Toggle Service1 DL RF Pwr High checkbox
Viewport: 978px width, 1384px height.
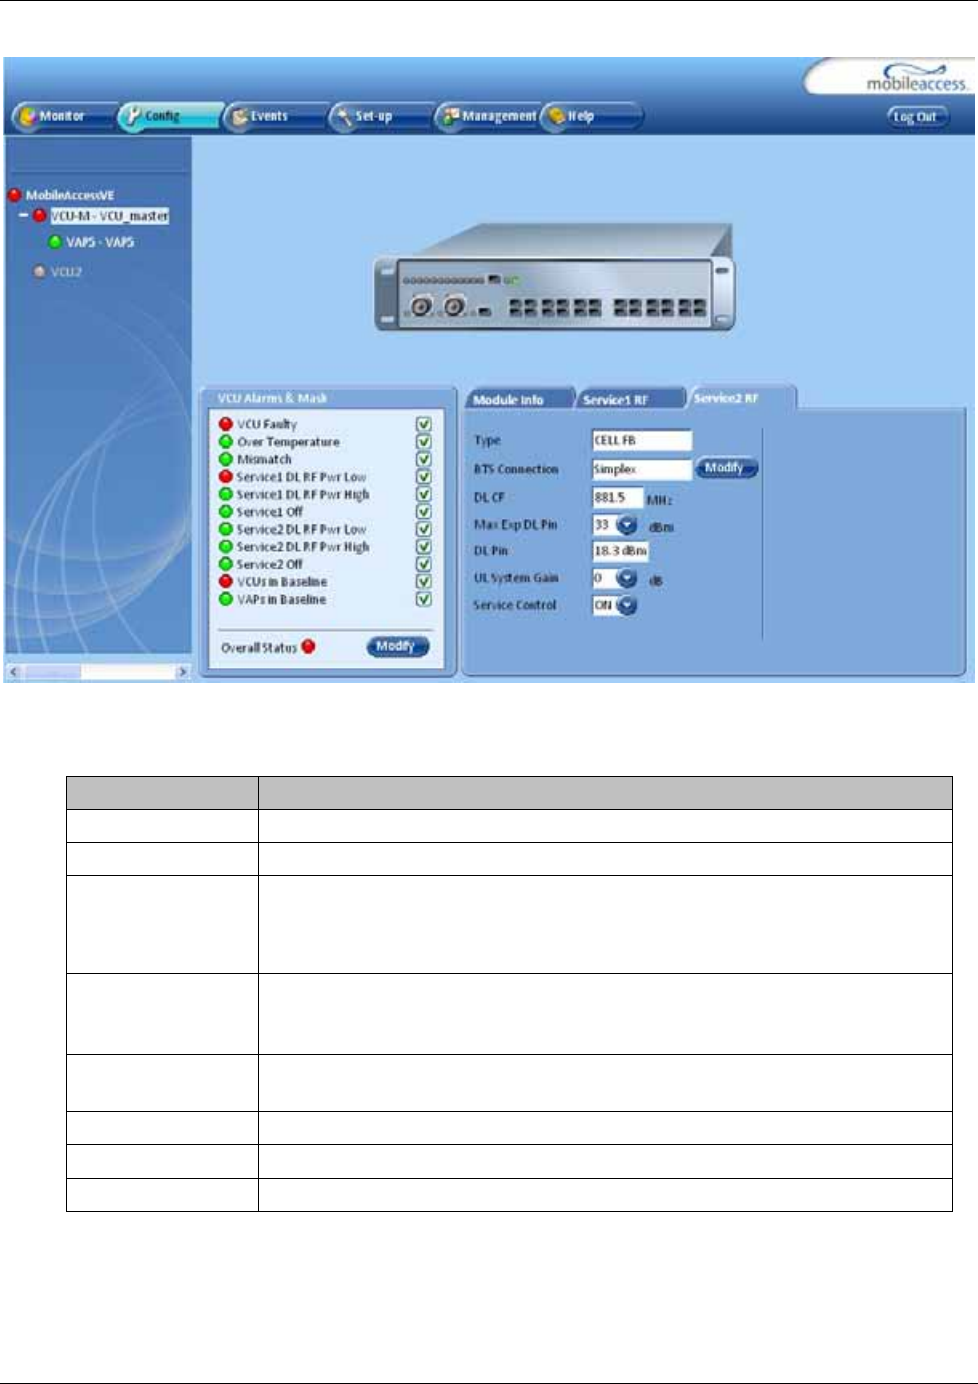424,494
